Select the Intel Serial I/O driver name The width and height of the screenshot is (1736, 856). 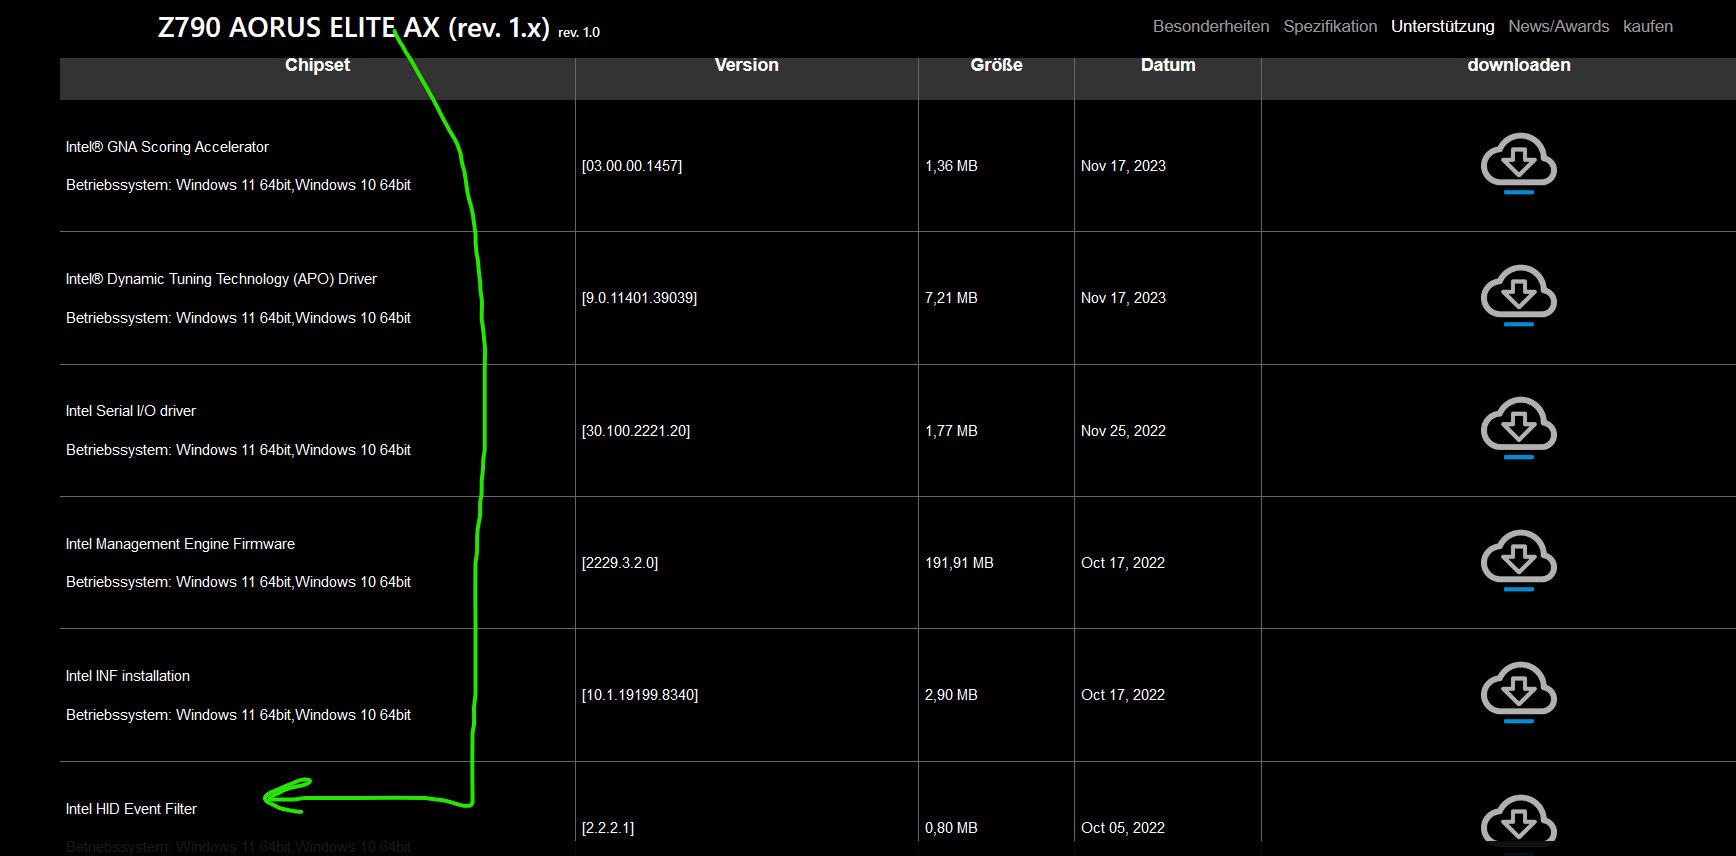(131, 411)
